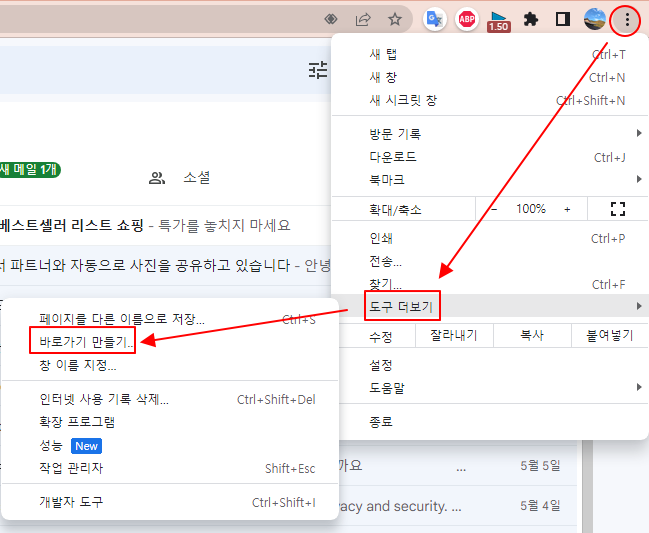Open the profile avatar icon

[595, 19]
